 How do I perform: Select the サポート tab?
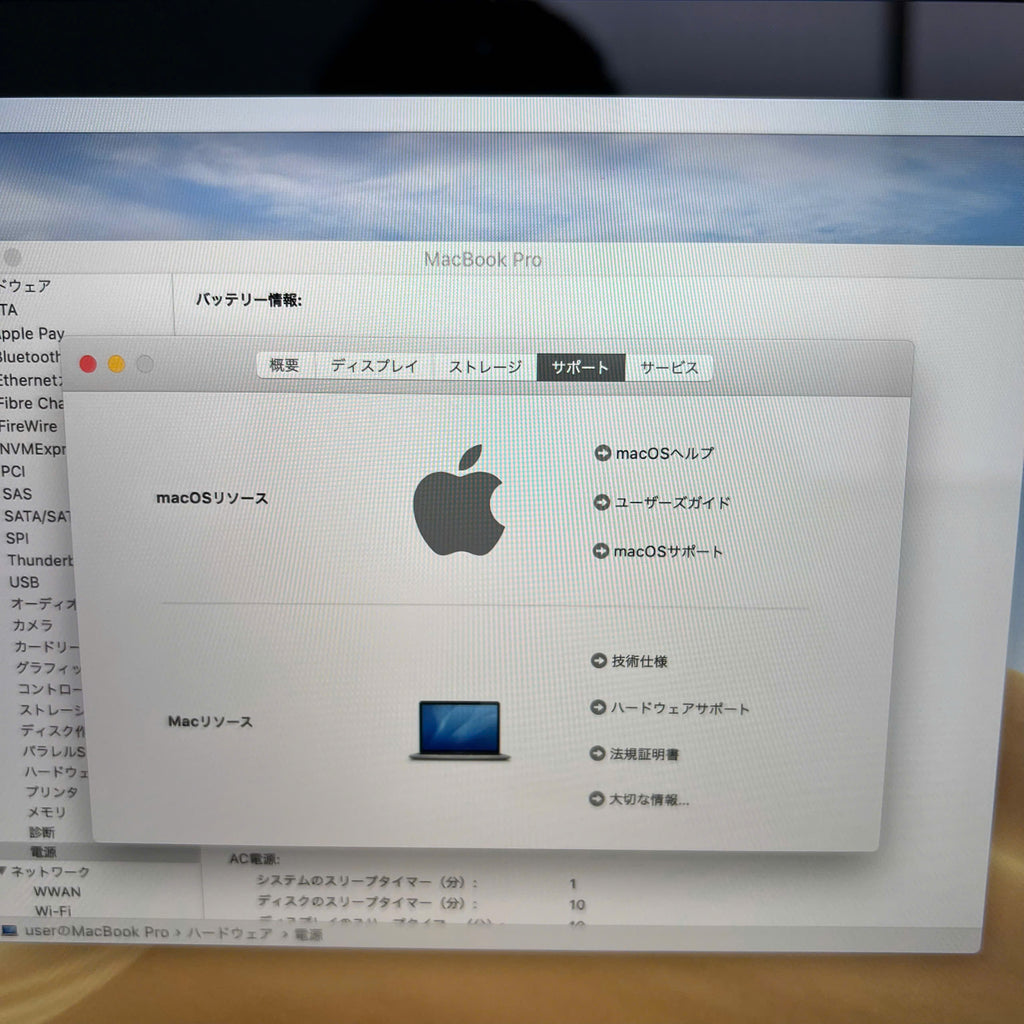coord(581,368)
